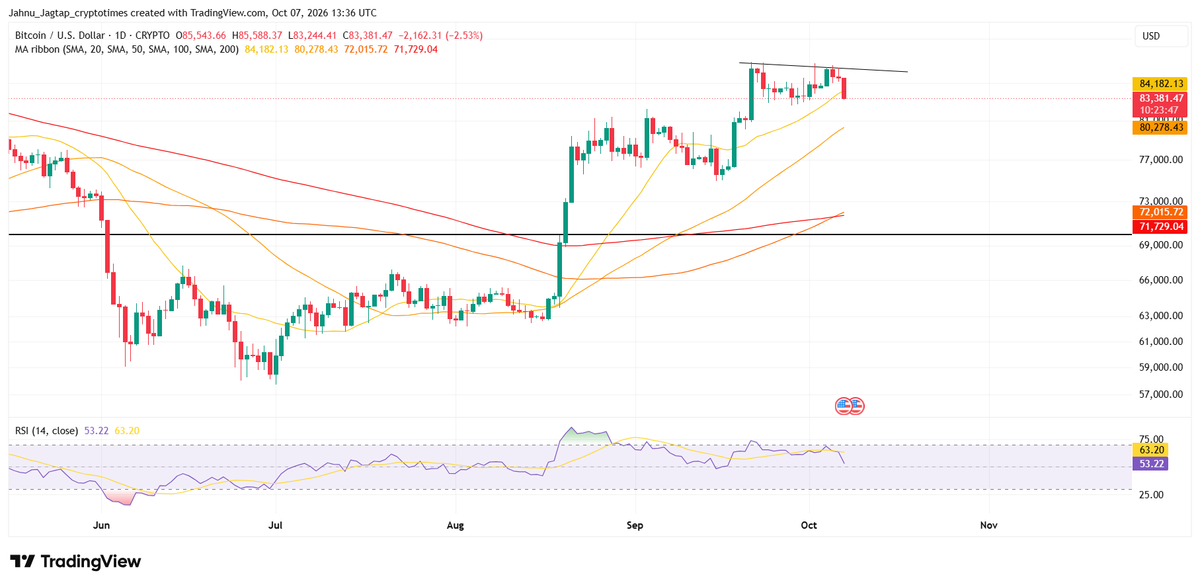Click the Jun label on the time axis
This screenshot has height=586, width=1200.
tap(100, 524)
